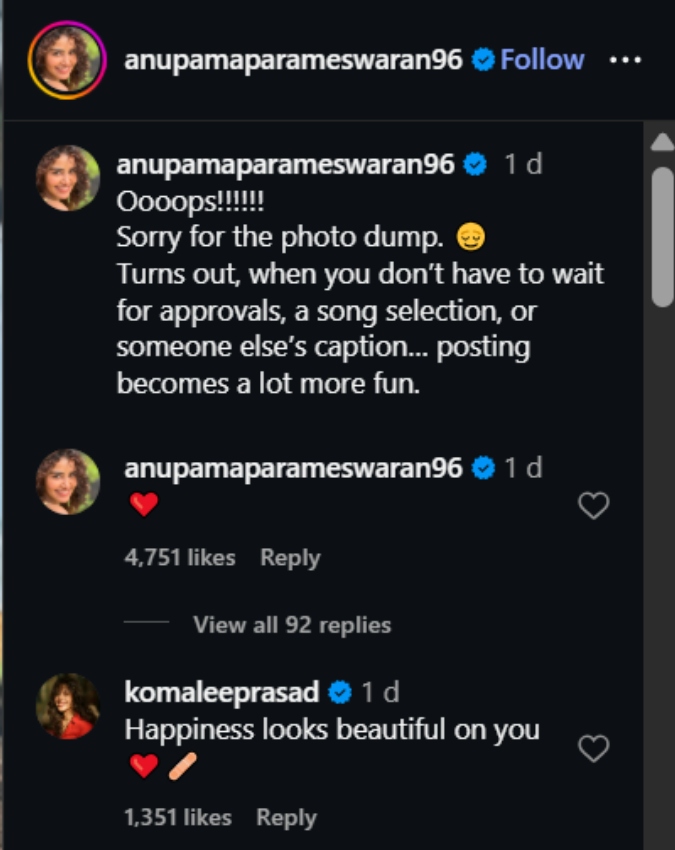675x850 pixels.
Task: Click verified badge next to komaleeprasad
Action: [x=340, y=692]
